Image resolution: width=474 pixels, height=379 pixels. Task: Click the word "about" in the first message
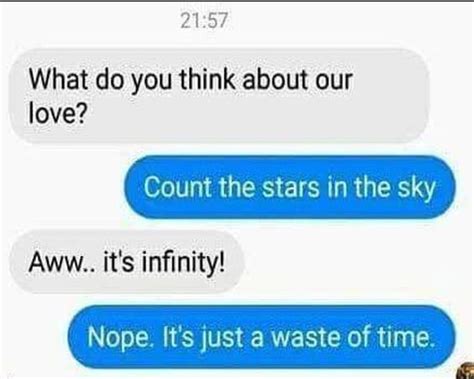[x=275, y=80]
